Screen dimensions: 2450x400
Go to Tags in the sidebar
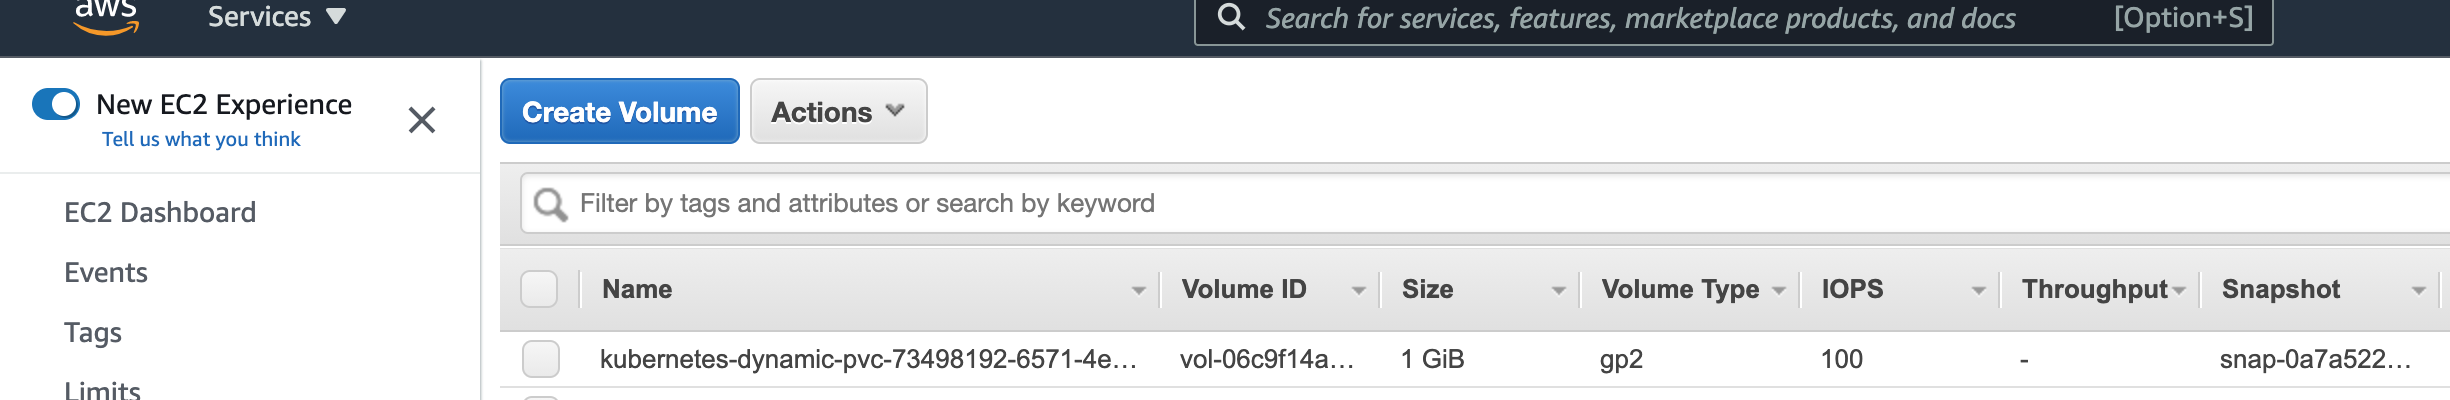point(93,332)
